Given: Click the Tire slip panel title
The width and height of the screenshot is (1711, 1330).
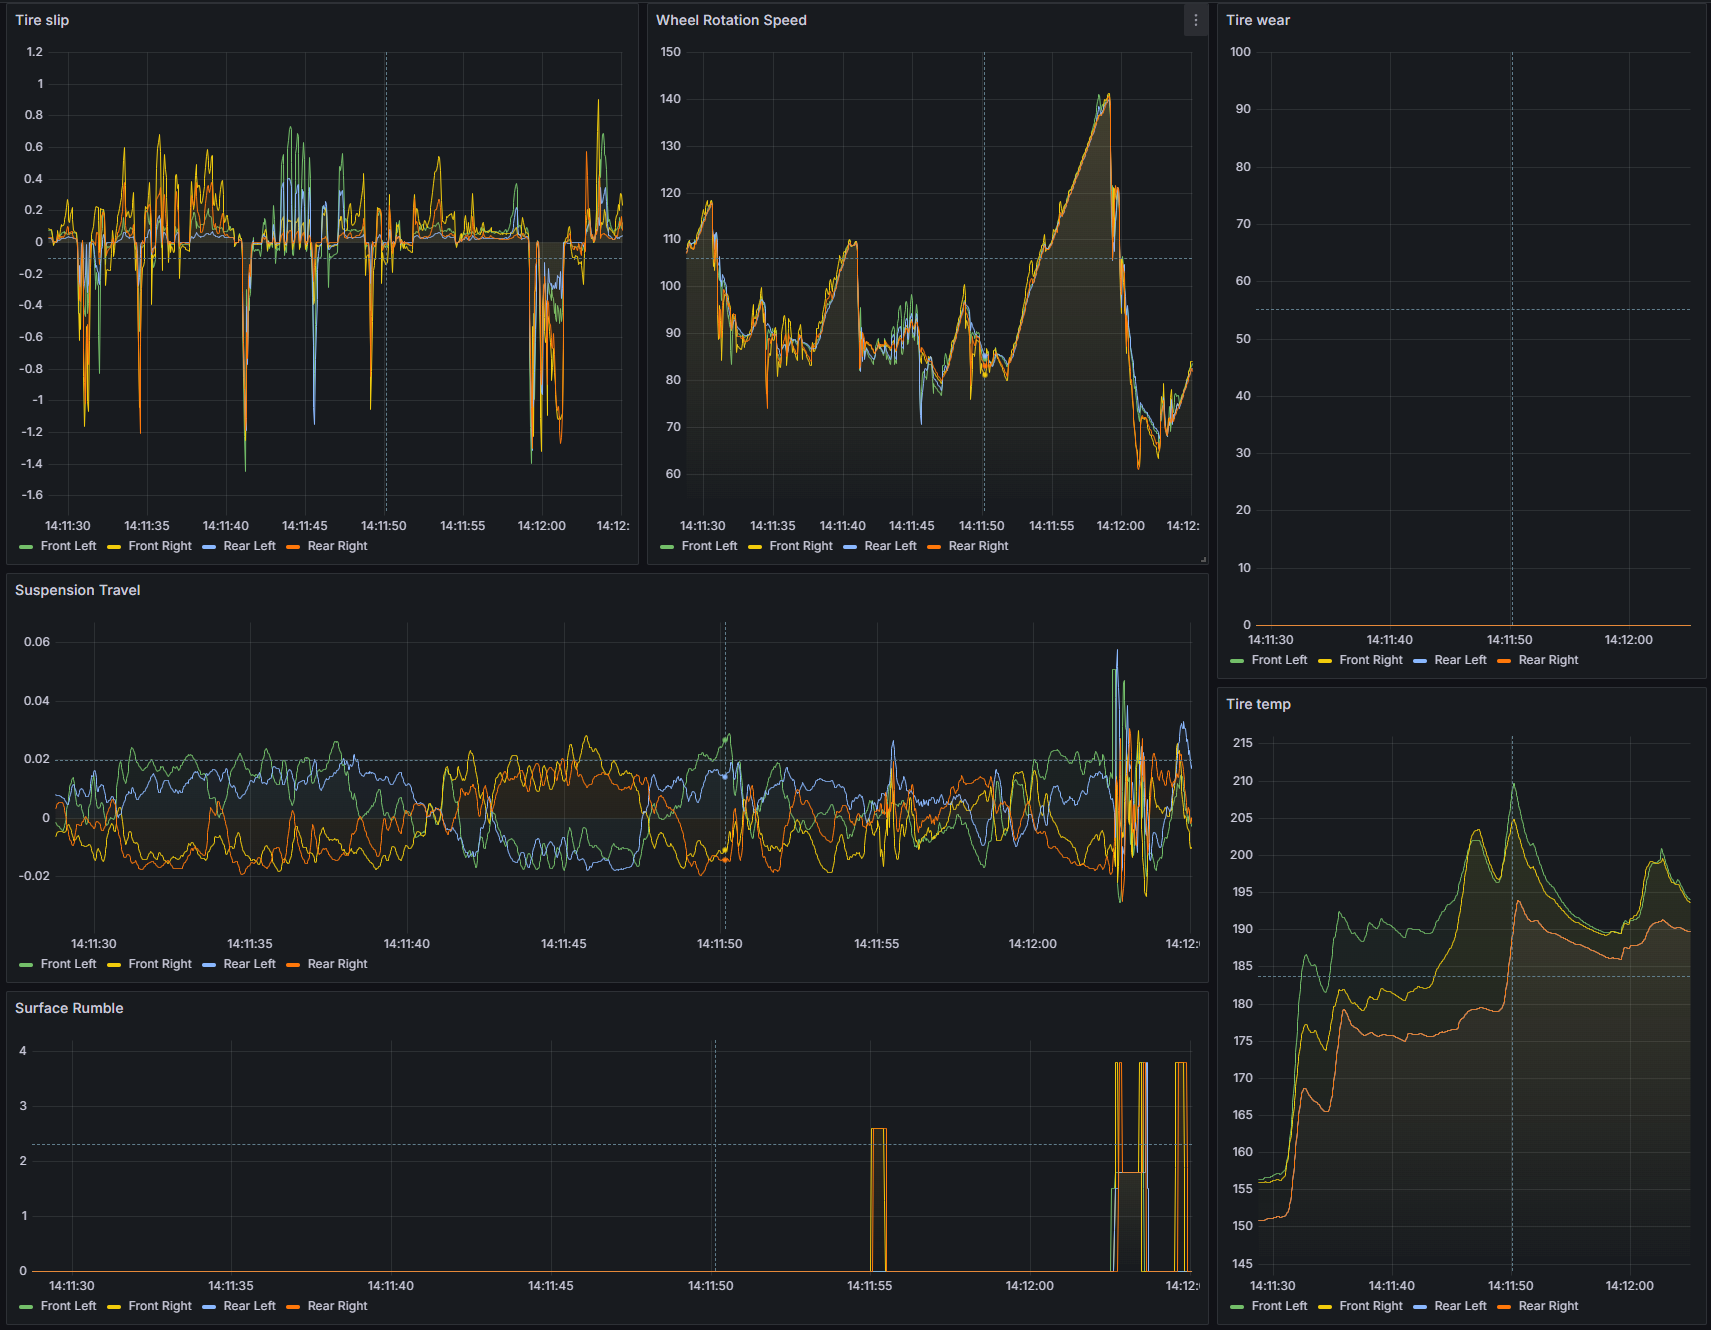Looking at the screenshot, I should [x=42, y=20].
